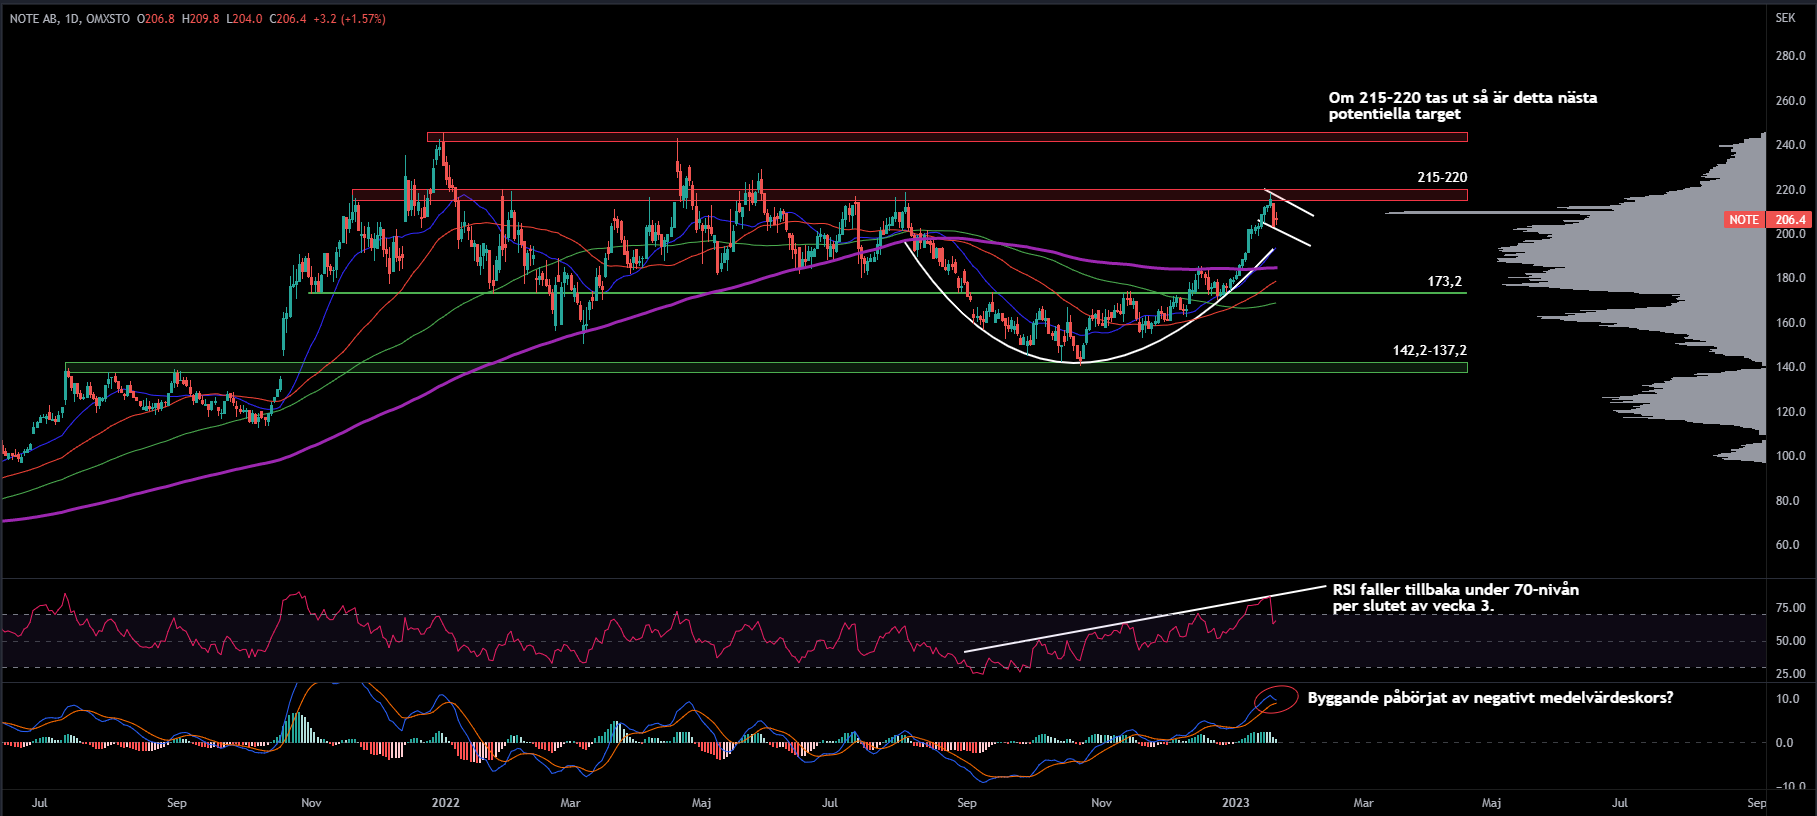Click the SEK currency label
Screen dimensions: 1817x816
pyautogui.click(x=1785, y=18)
